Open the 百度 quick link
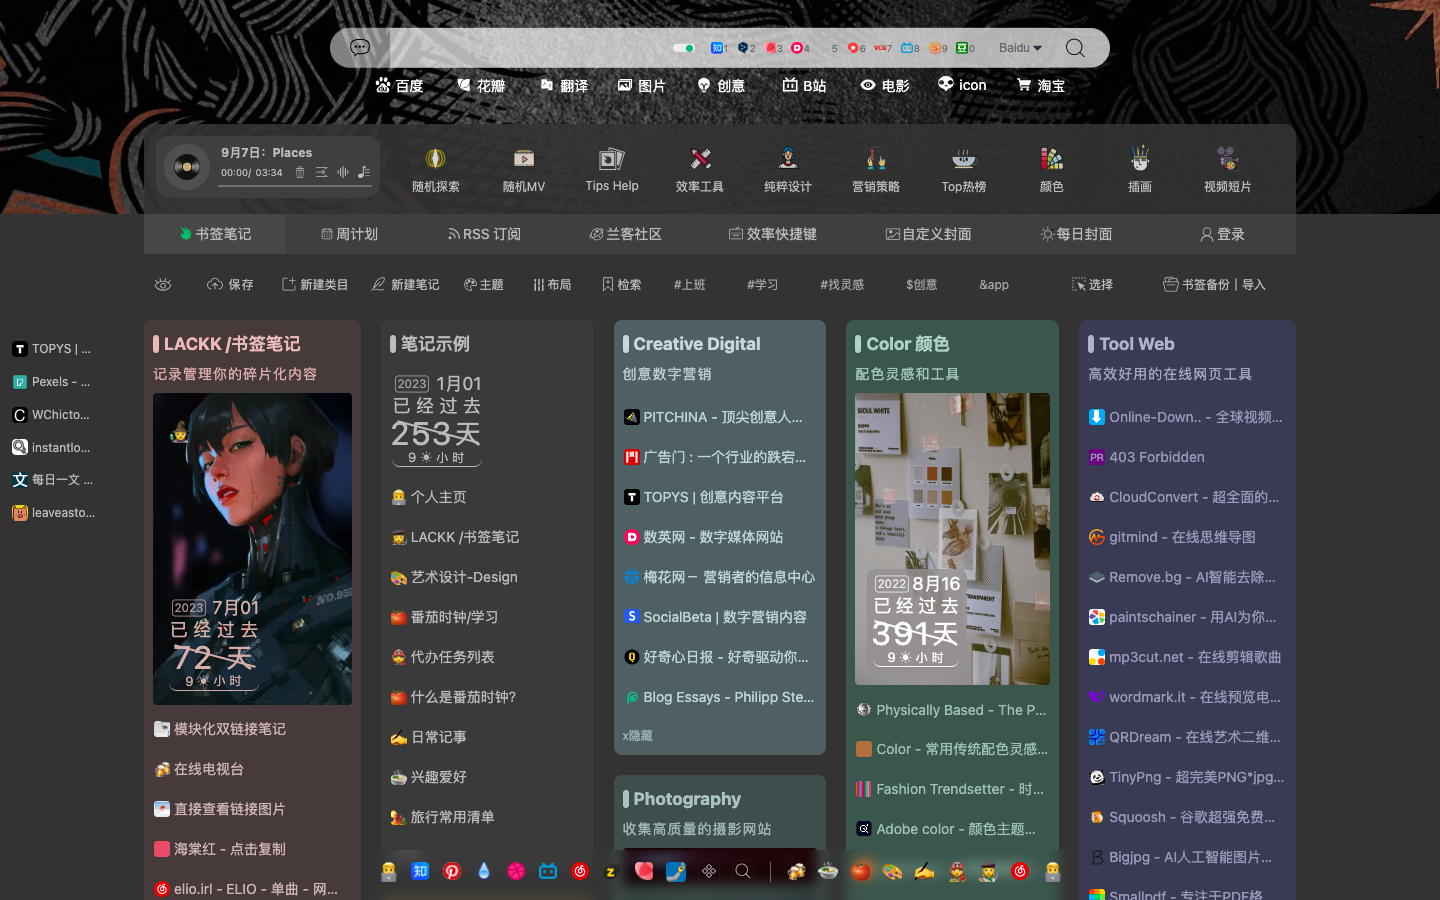 399,86
